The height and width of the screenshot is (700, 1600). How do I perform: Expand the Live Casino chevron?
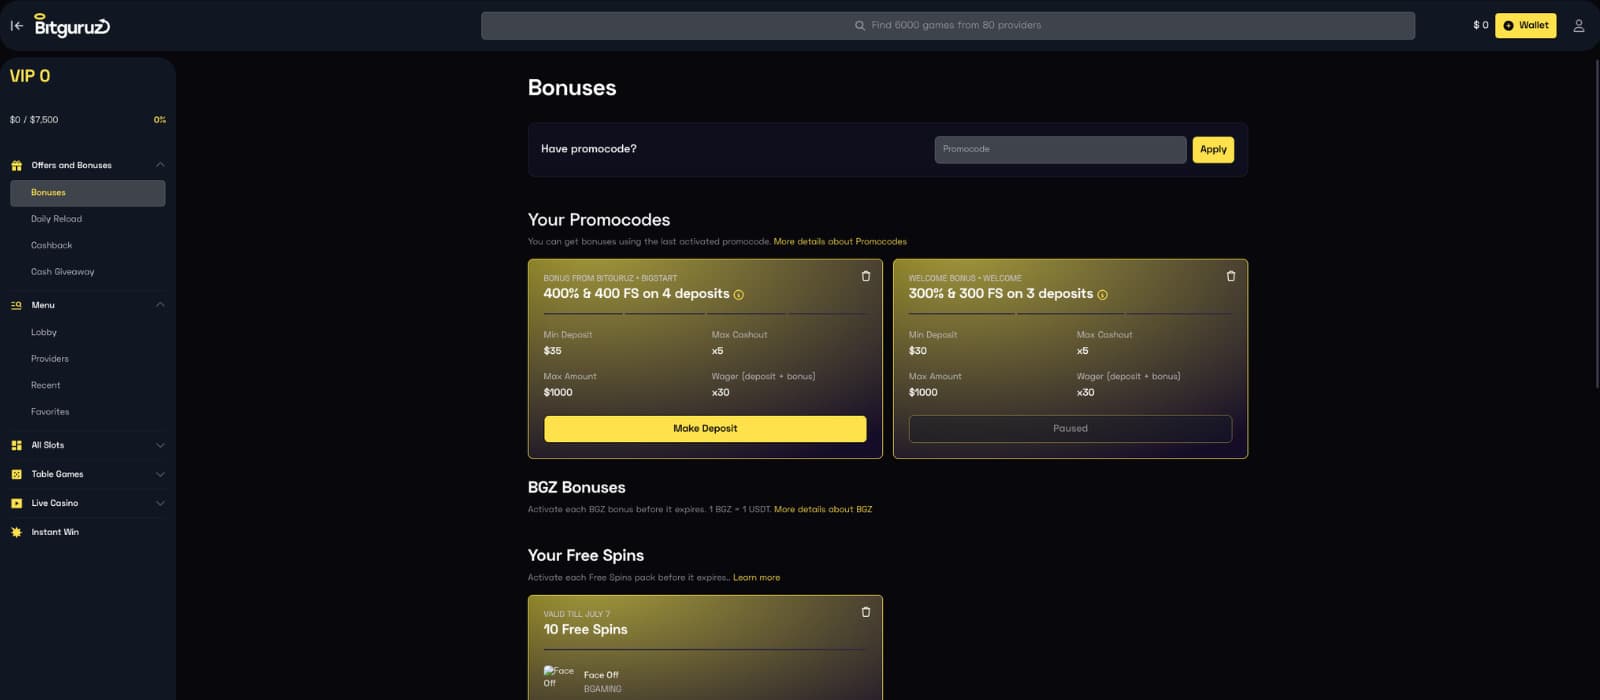160,503
